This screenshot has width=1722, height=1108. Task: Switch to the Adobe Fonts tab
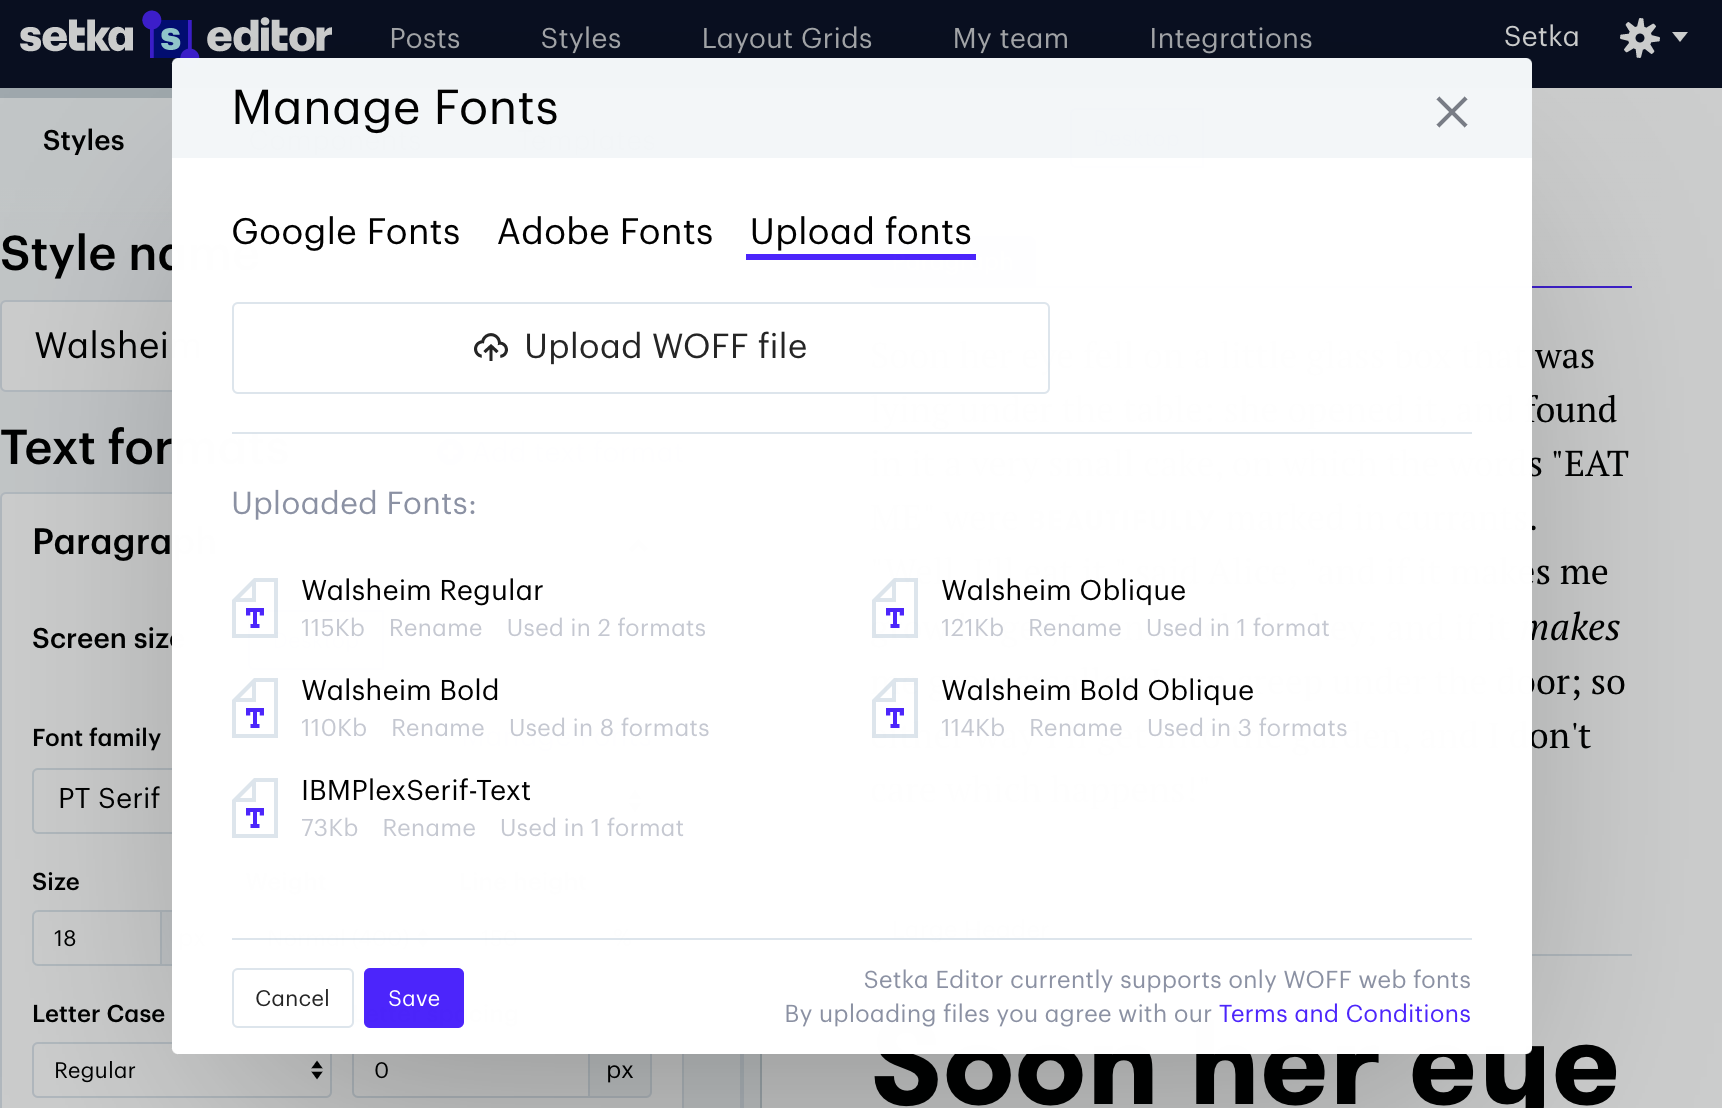point(605,232)
